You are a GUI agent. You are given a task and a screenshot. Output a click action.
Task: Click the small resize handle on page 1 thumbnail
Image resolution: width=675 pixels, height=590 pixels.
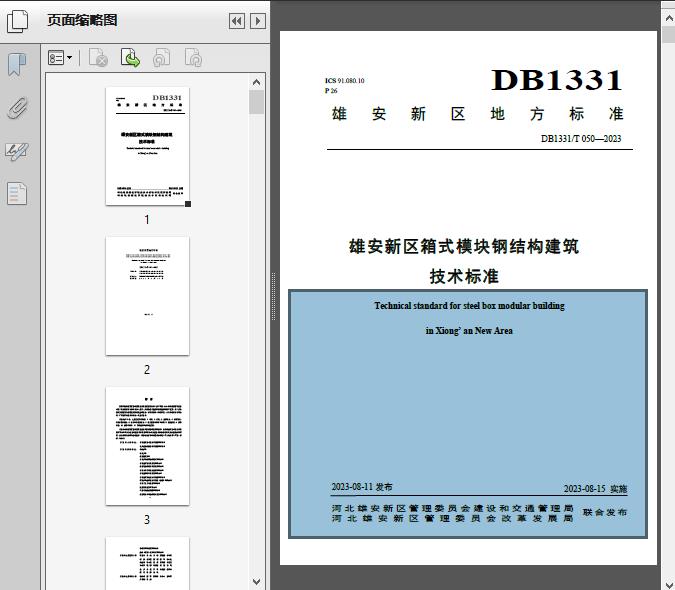tap(188, 204)
